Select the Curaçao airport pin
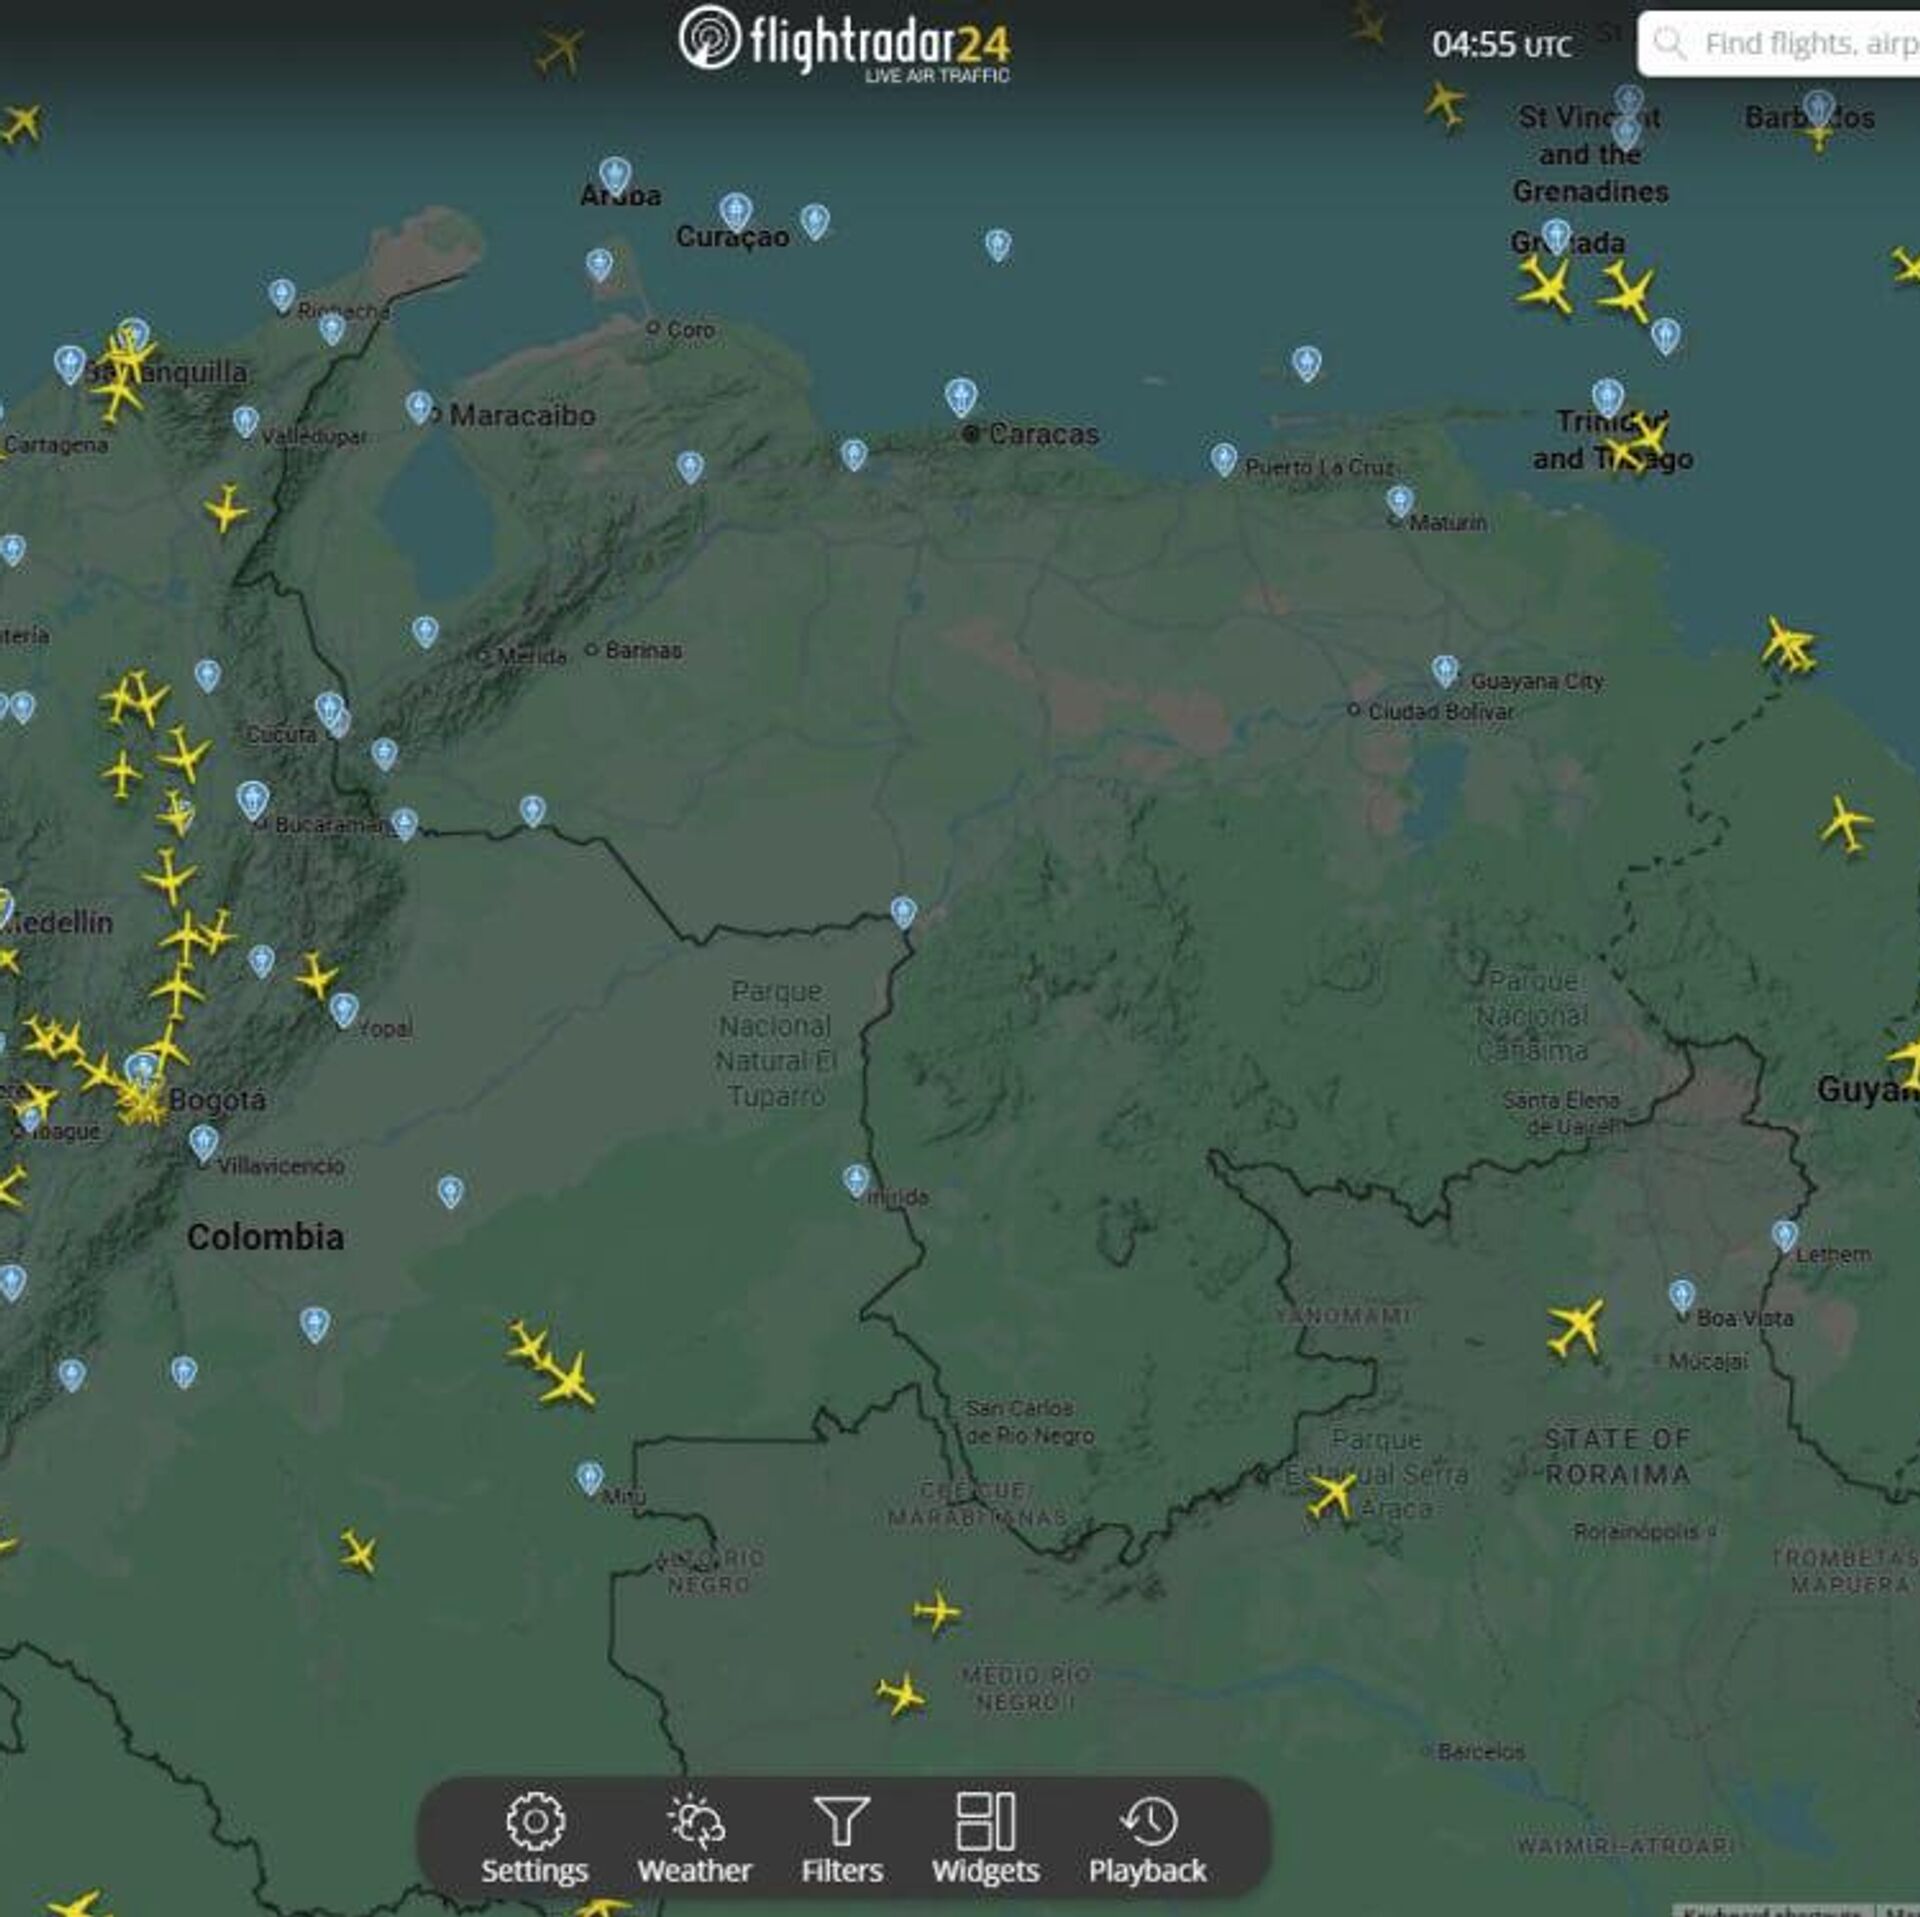This screenshot has height=1917, width=1920. [x=736, y=211]
